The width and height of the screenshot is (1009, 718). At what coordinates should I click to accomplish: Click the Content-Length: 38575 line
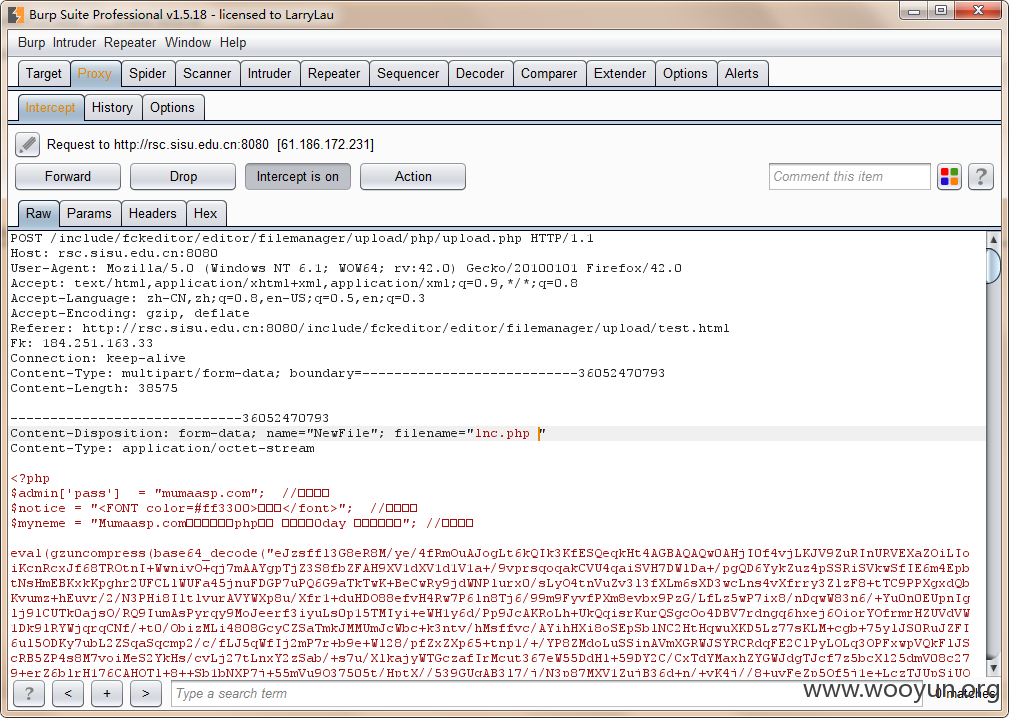[x=94, y=388]
